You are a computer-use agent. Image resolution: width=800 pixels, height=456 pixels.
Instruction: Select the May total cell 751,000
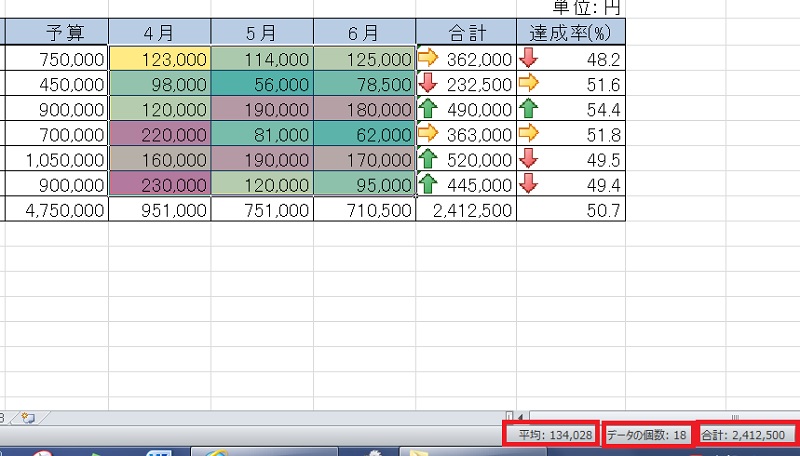click(x=262, y=210)
